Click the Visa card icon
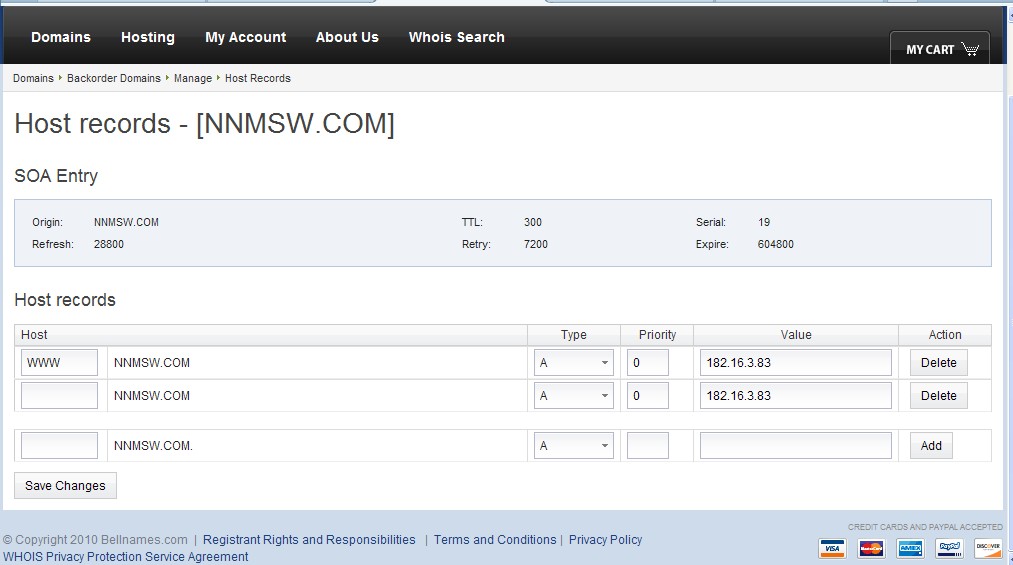 tap(832, 548)
